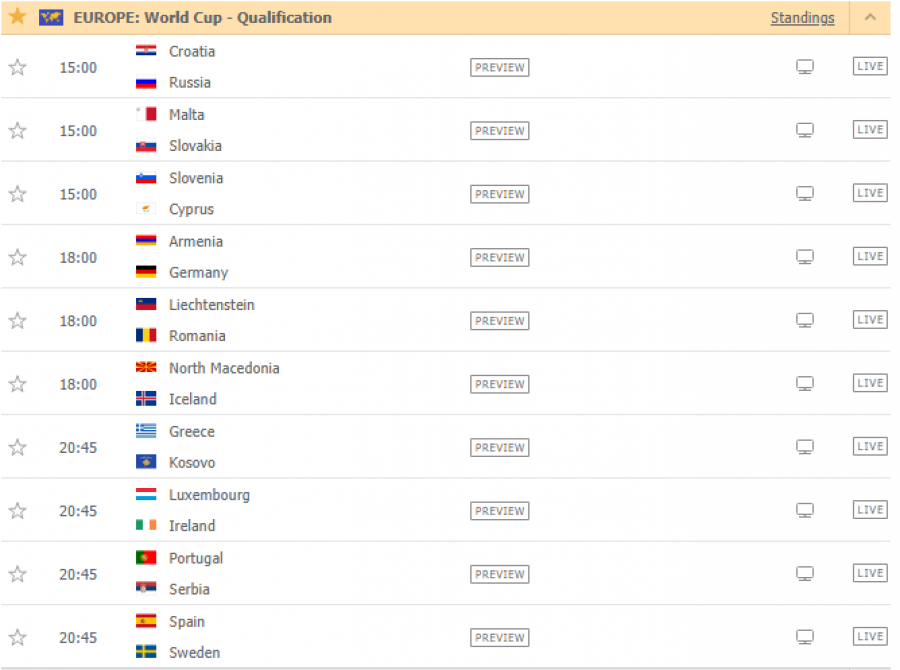Toggle favorite star for Greece vs Kosovo

(18, 447)
